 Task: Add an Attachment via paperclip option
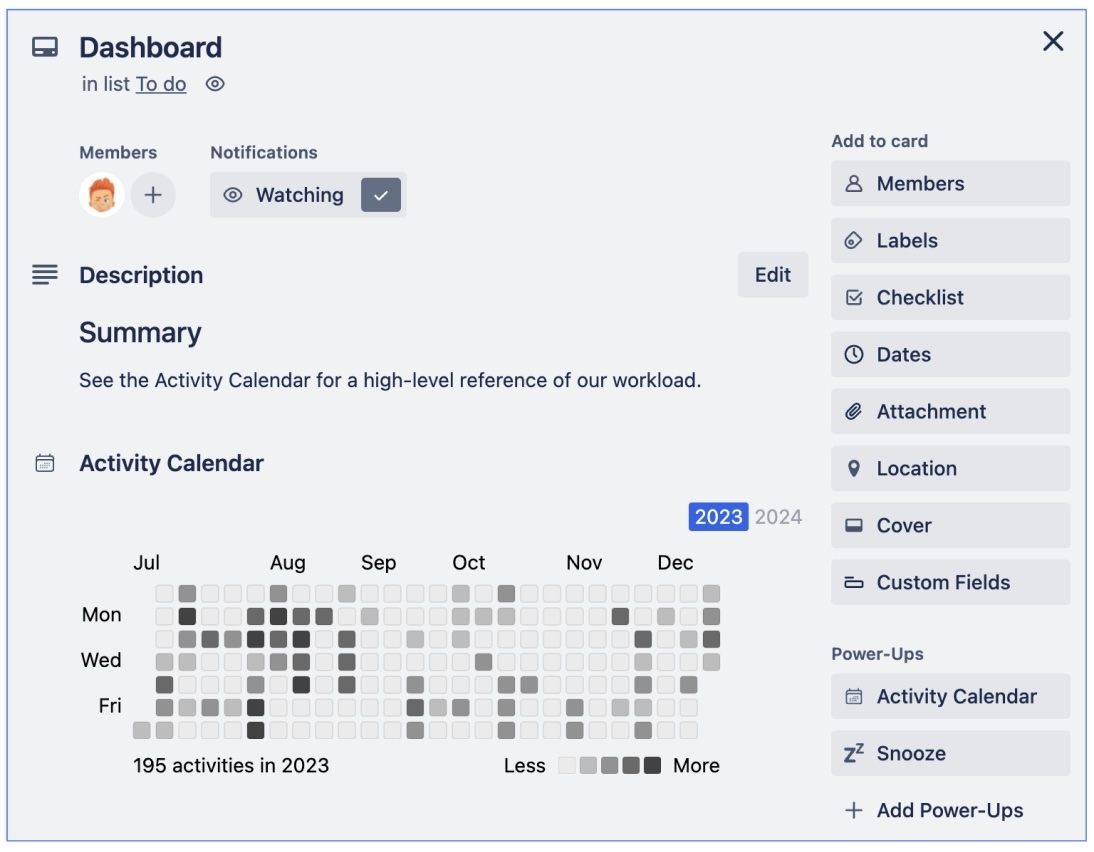[950, 412]
